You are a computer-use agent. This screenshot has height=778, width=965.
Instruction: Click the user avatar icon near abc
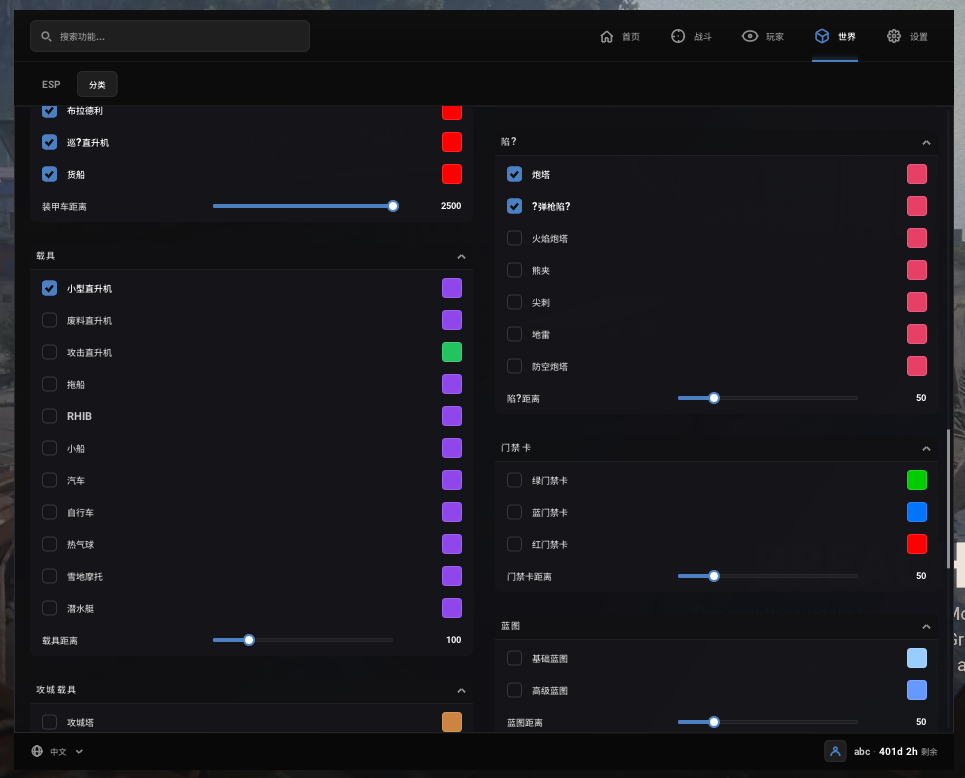(x=835, y=751)
